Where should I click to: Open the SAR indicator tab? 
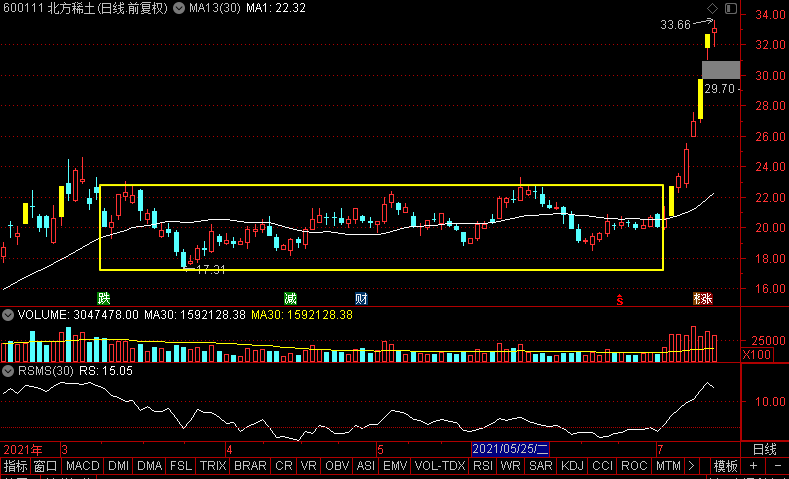click(541, 465)
